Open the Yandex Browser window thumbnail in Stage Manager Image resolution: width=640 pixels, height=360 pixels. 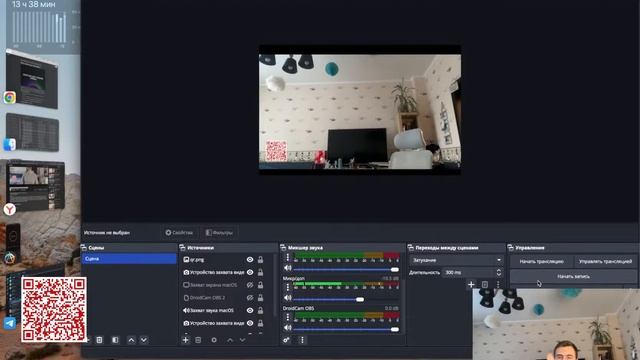click(36, 186)
